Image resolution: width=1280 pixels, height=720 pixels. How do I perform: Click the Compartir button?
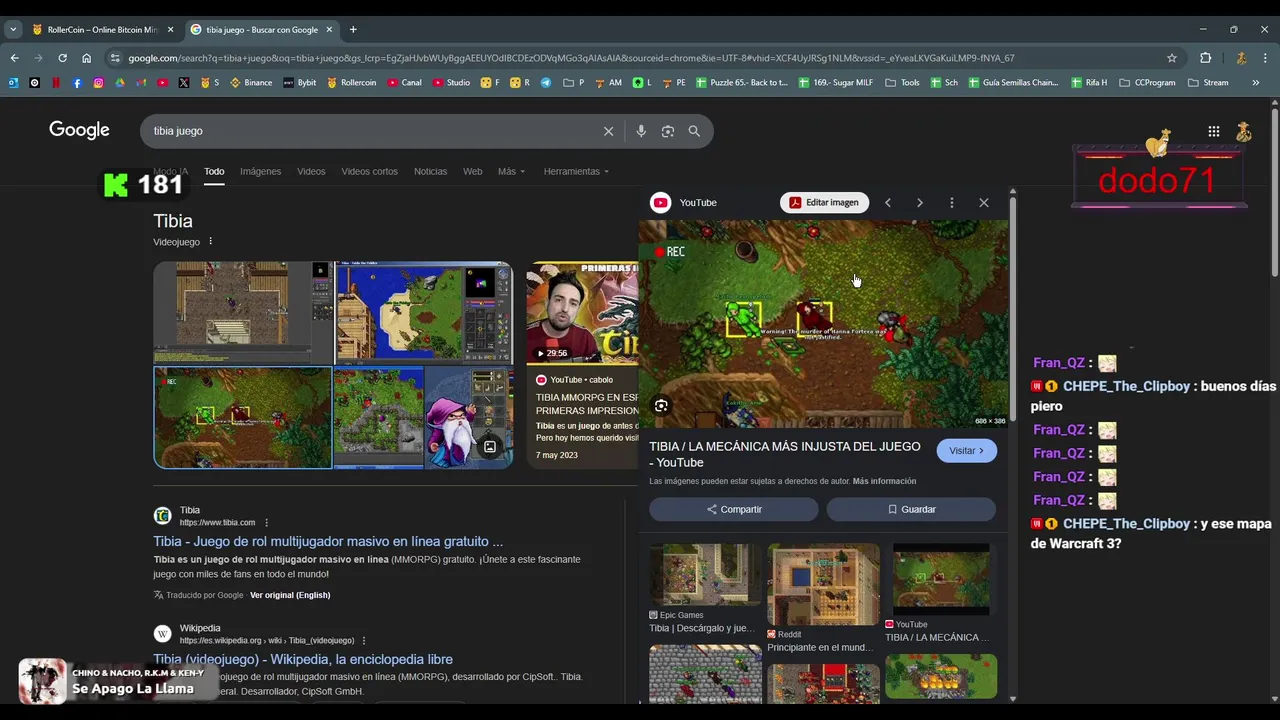click(x=734, y=510)
